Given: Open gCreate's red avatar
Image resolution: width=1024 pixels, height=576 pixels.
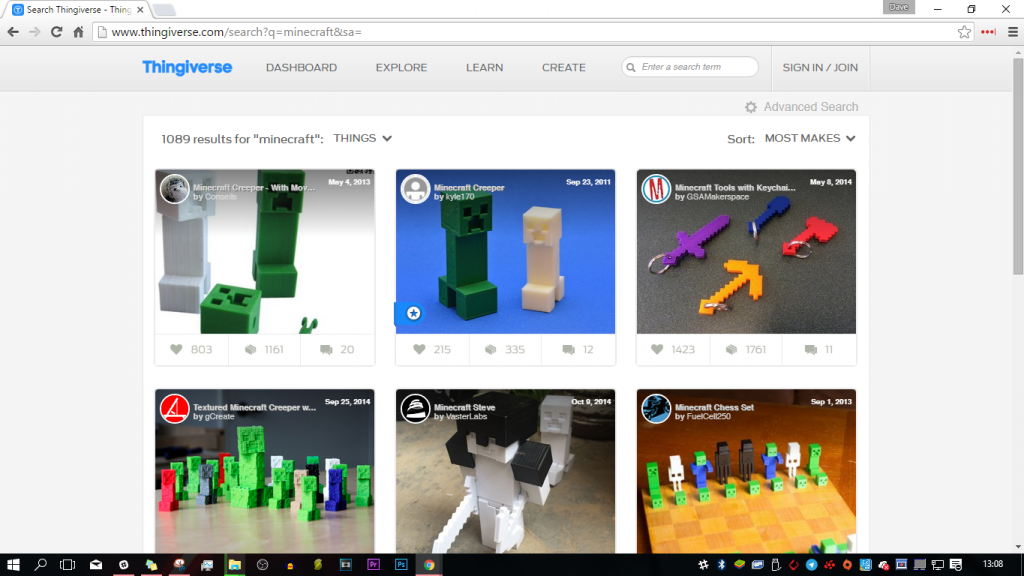Looking at the screenshot, I should [174, 409].
